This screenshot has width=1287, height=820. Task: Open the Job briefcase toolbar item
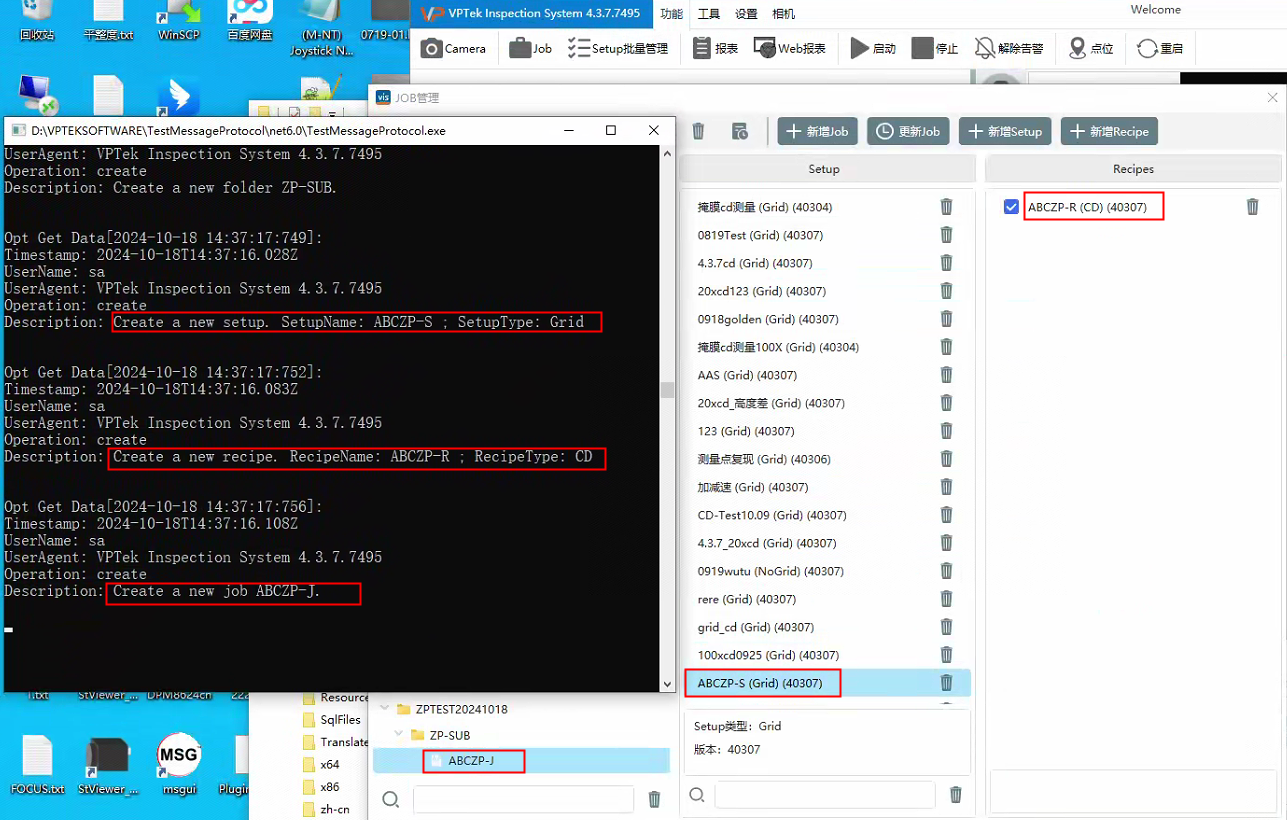coord(530,48)
